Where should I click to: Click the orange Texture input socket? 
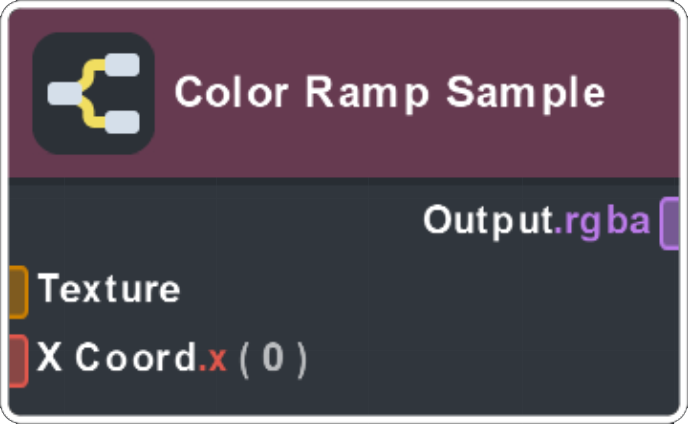coord(17,290)
